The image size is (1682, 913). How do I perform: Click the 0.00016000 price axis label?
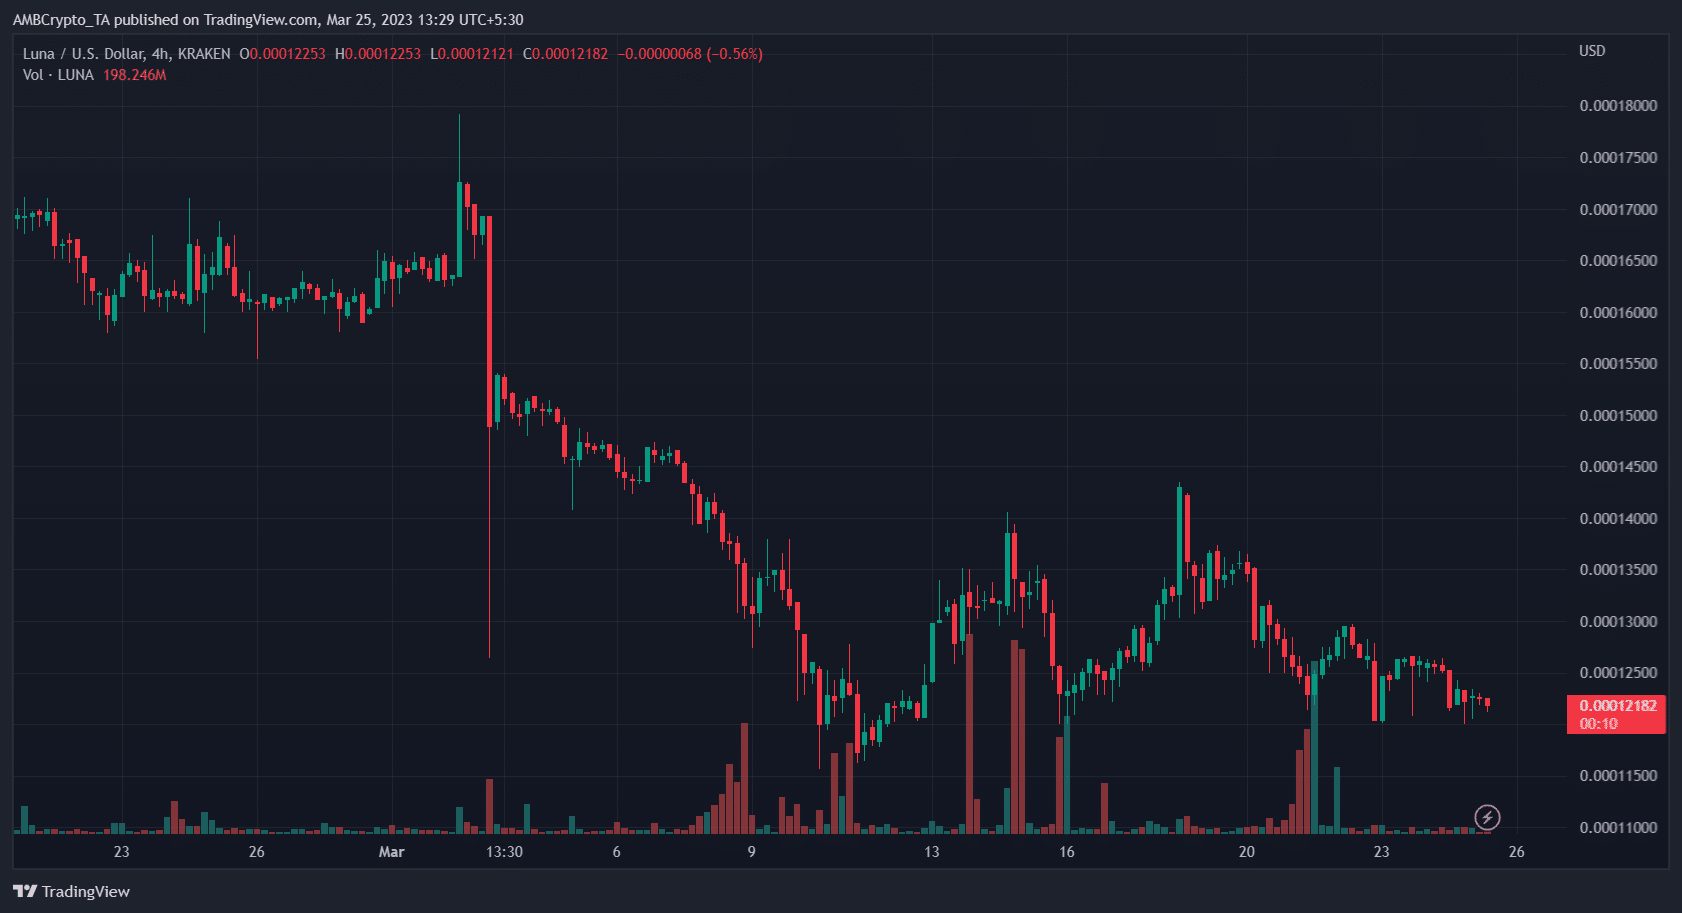click(x=1618, y=313)
